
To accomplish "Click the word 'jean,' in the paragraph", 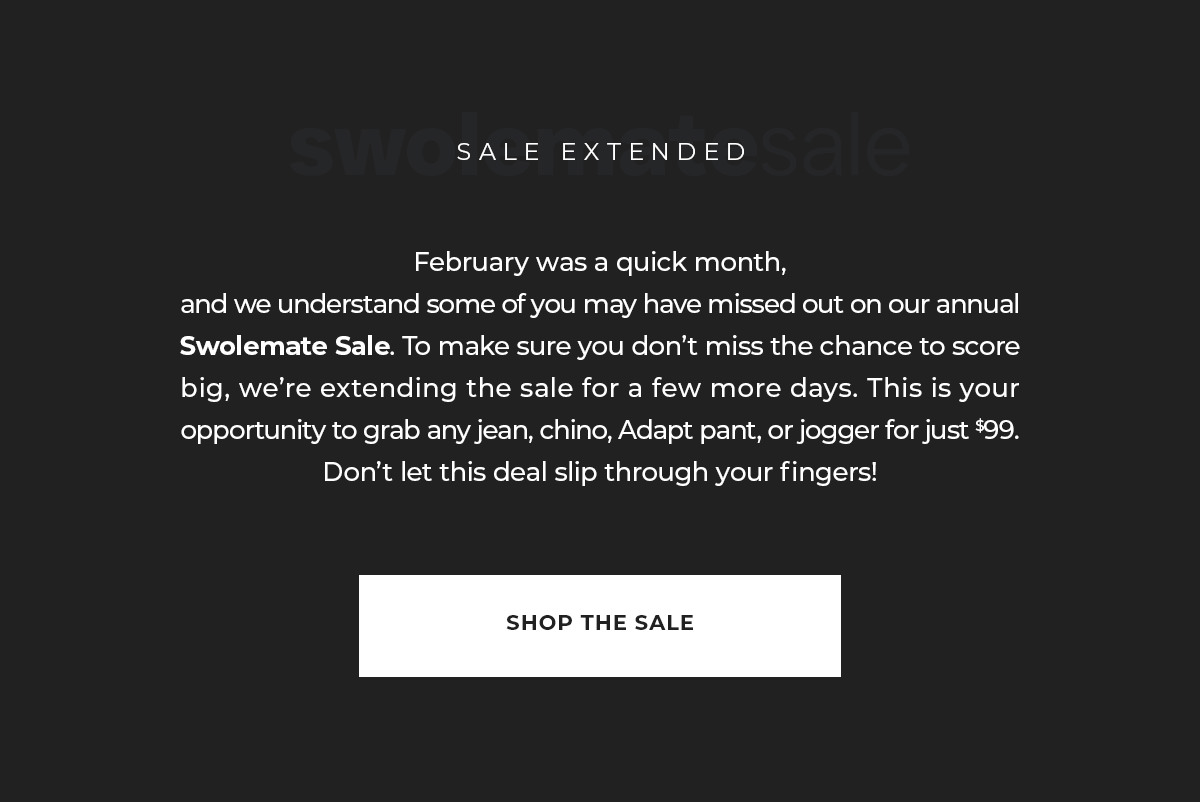I will 504,430.
